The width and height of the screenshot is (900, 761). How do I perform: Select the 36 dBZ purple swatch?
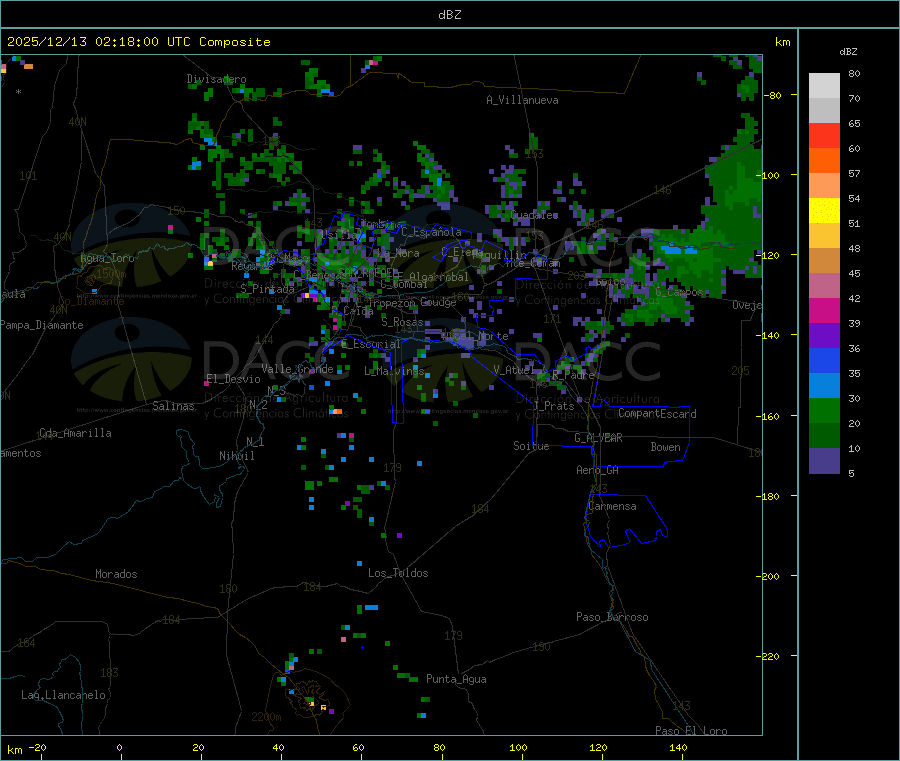[824, 336]
